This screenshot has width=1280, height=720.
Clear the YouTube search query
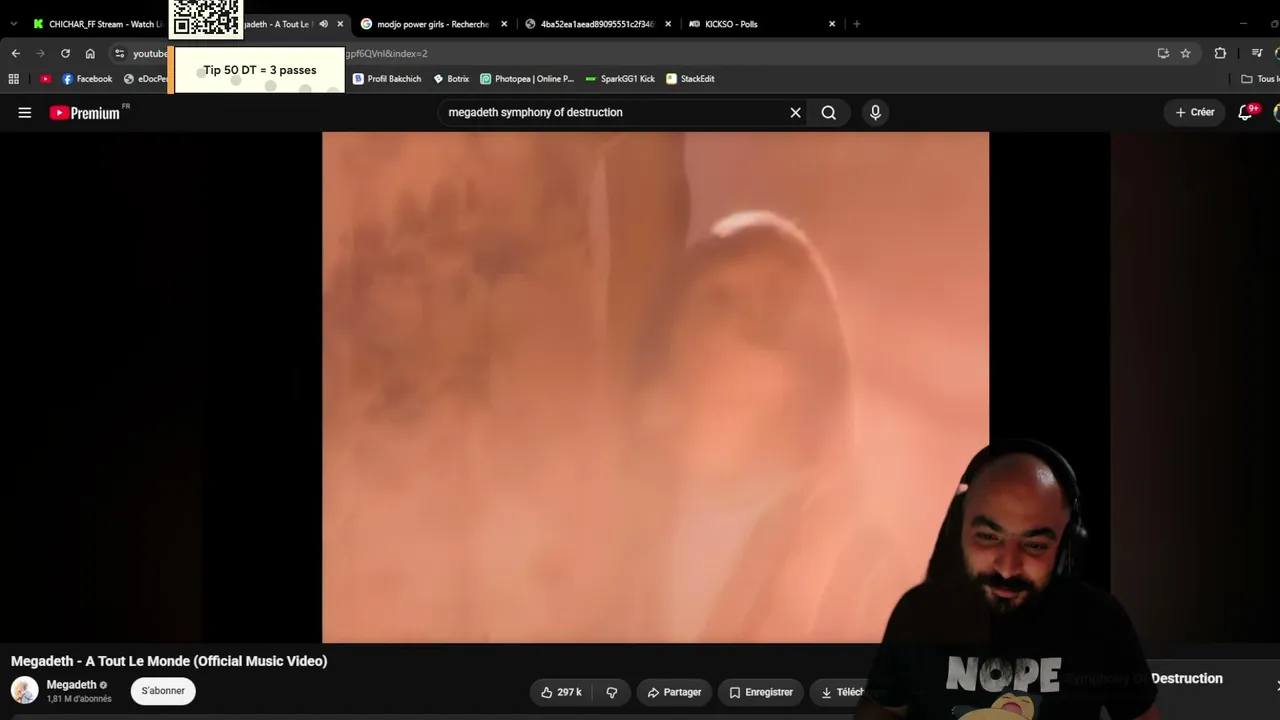click(x=795, y=113)
